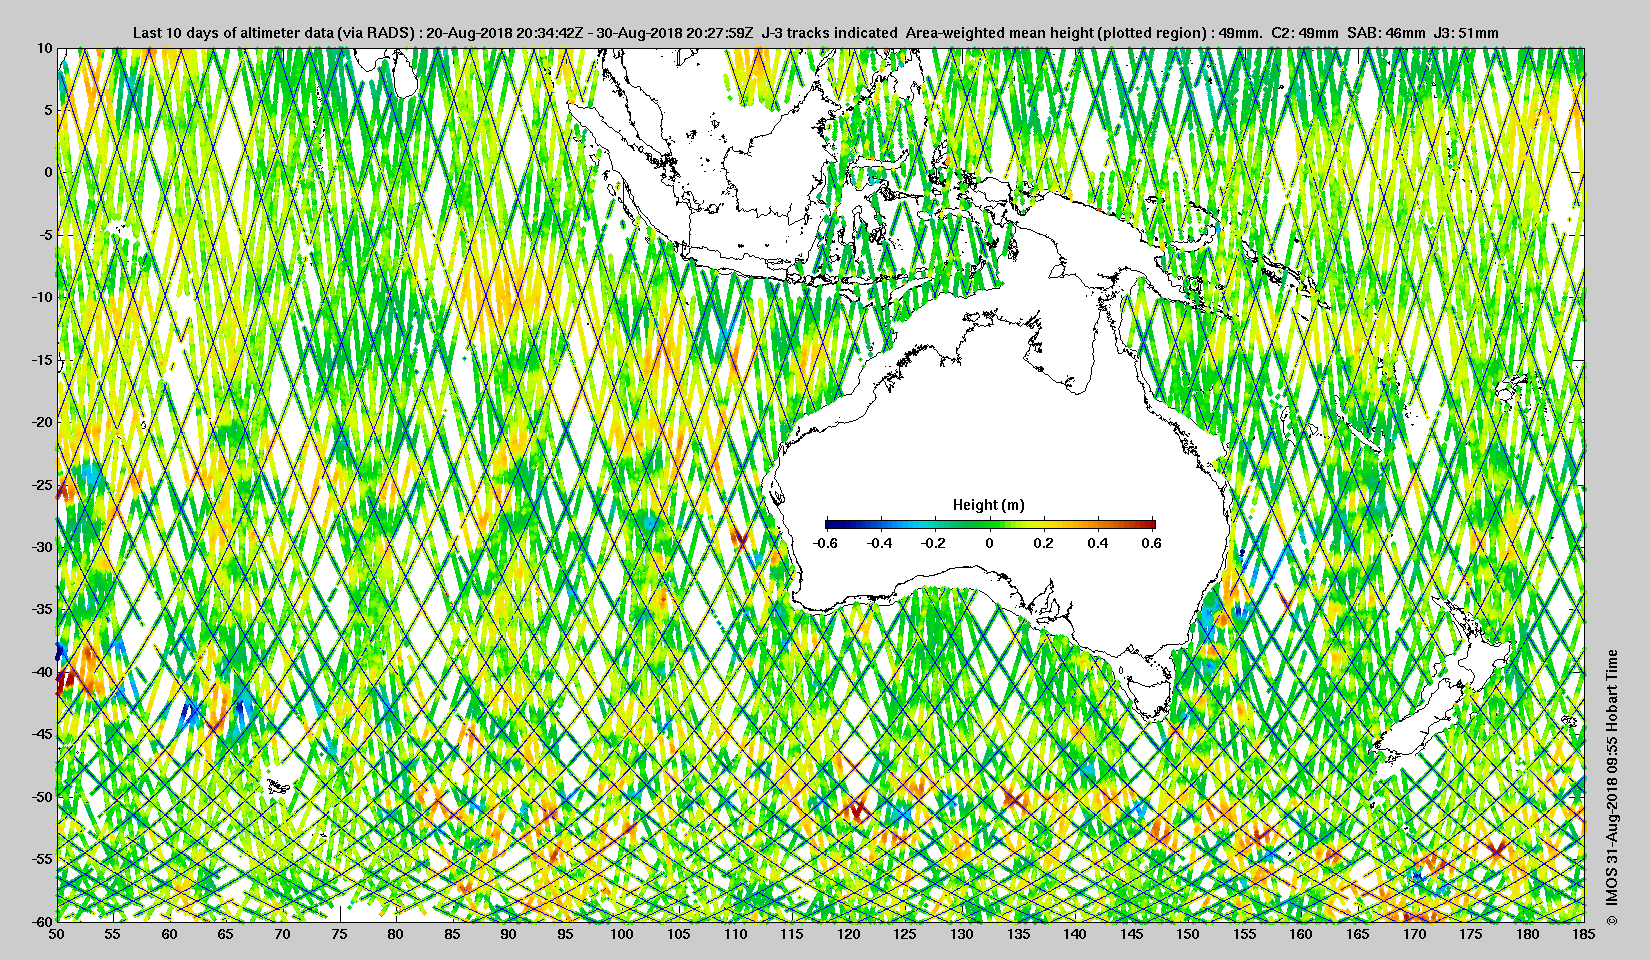Click longitude axis label "70"
1650x960 pixels.
click(283, 934)
